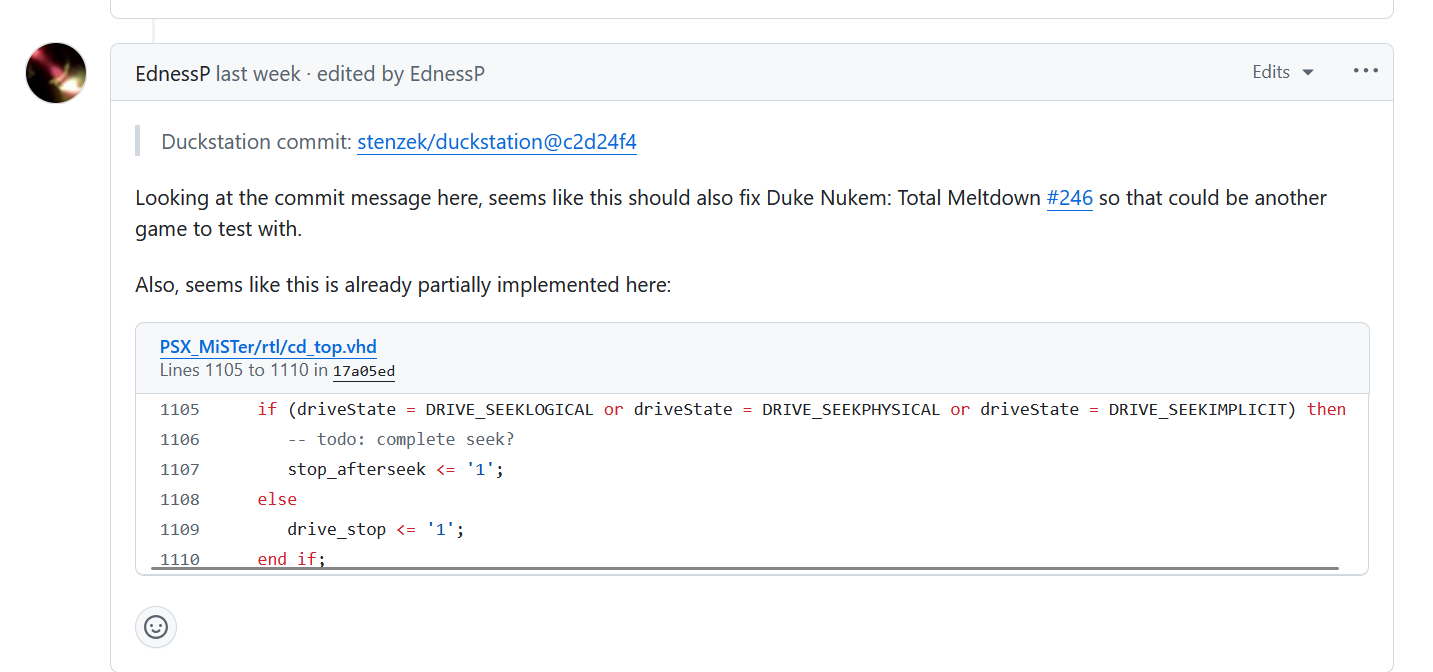This screenshot has width=1433, height=672.
Task: Open issue #246 link
Action: tap(1069, 198)
